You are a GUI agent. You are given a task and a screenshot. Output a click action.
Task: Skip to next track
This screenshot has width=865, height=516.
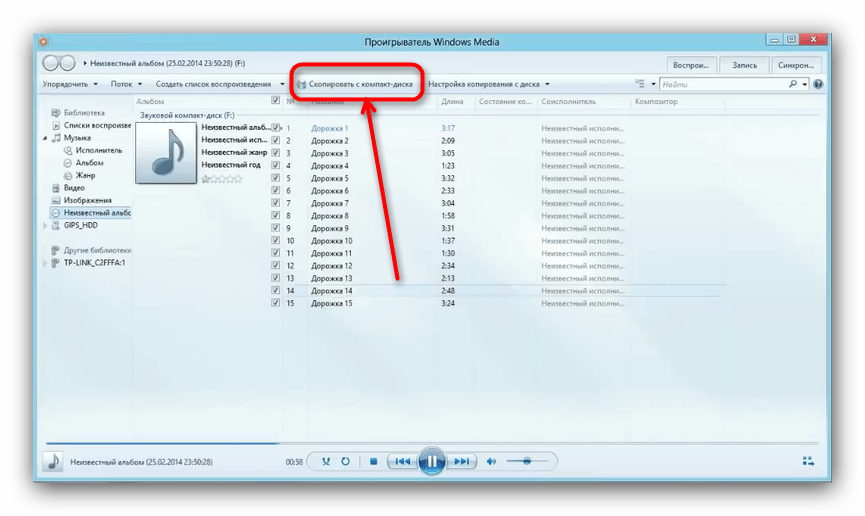coord(461,461)
